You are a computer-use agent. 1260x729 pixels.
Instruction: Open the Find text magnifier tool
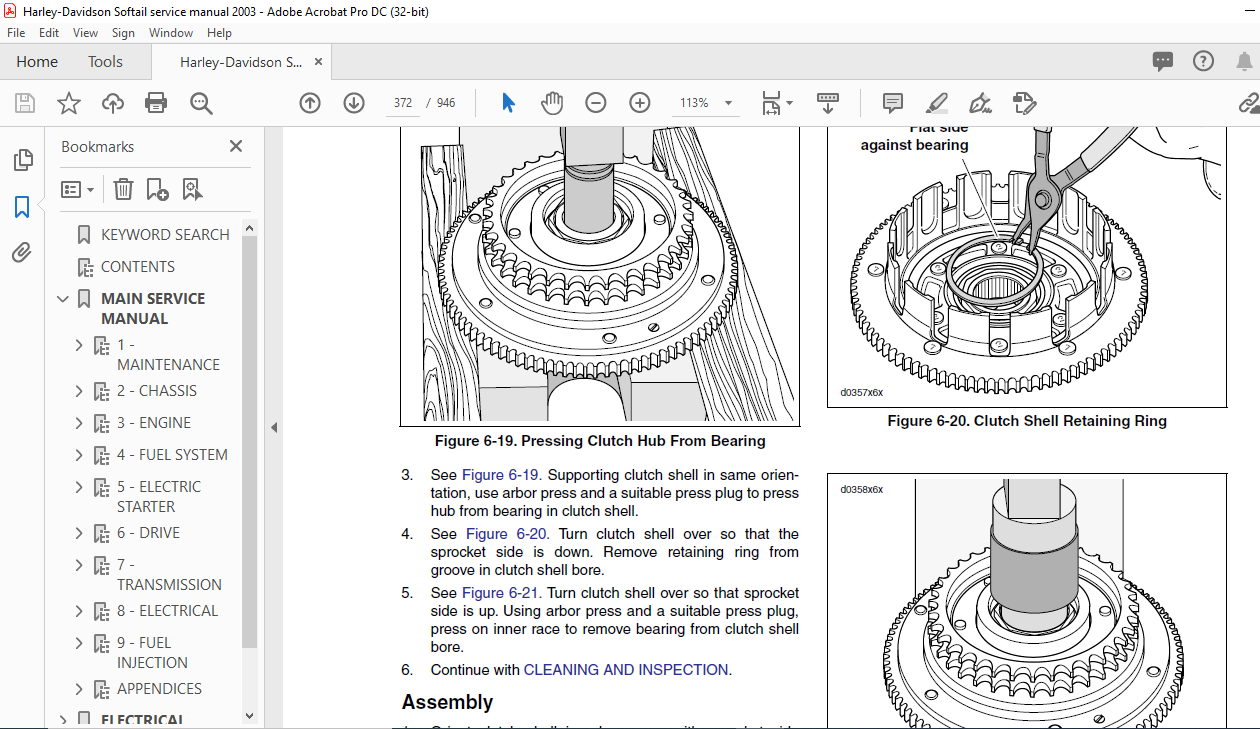[201, 103]
